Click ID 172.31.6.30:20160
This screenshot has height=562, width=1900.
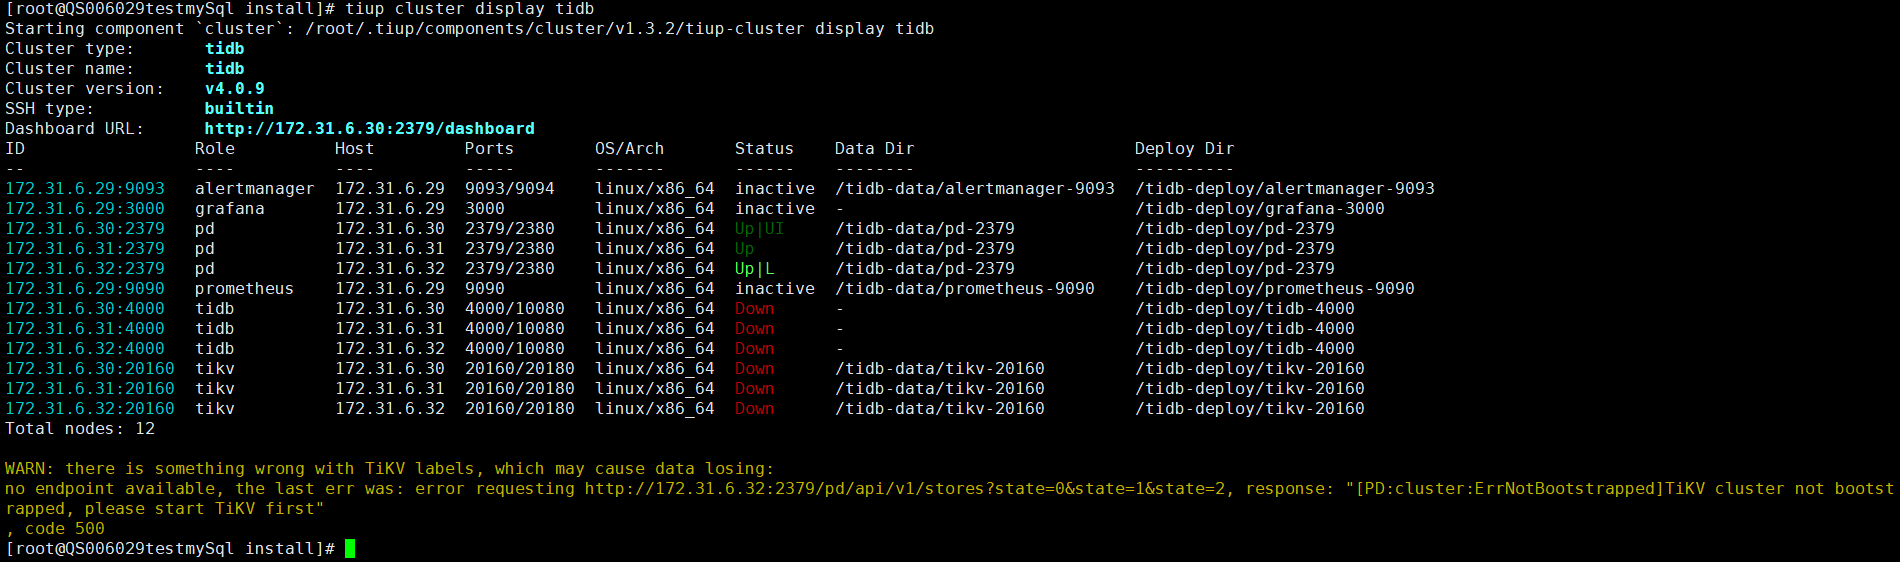[90, 369]
